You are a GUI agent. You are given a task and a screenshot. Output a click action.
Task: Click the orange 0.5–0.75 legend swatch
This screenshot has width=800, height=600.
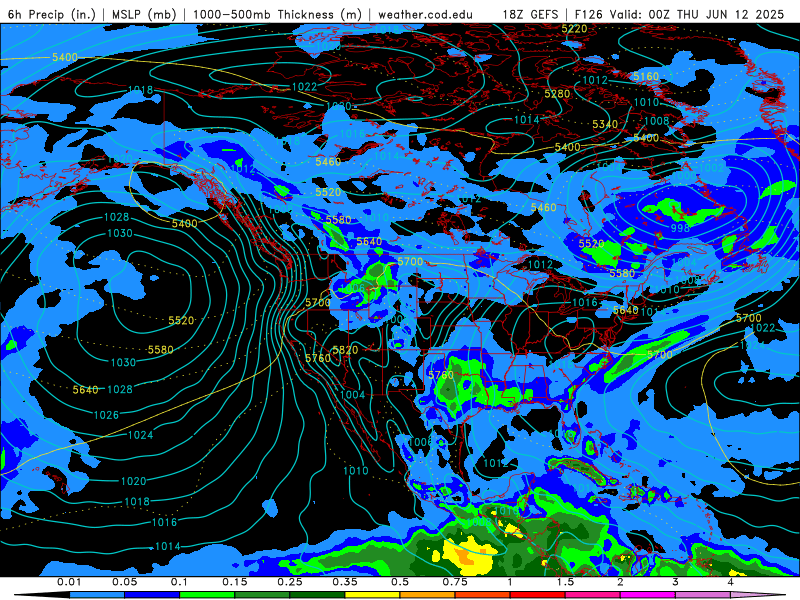click(x=428, y=595)
